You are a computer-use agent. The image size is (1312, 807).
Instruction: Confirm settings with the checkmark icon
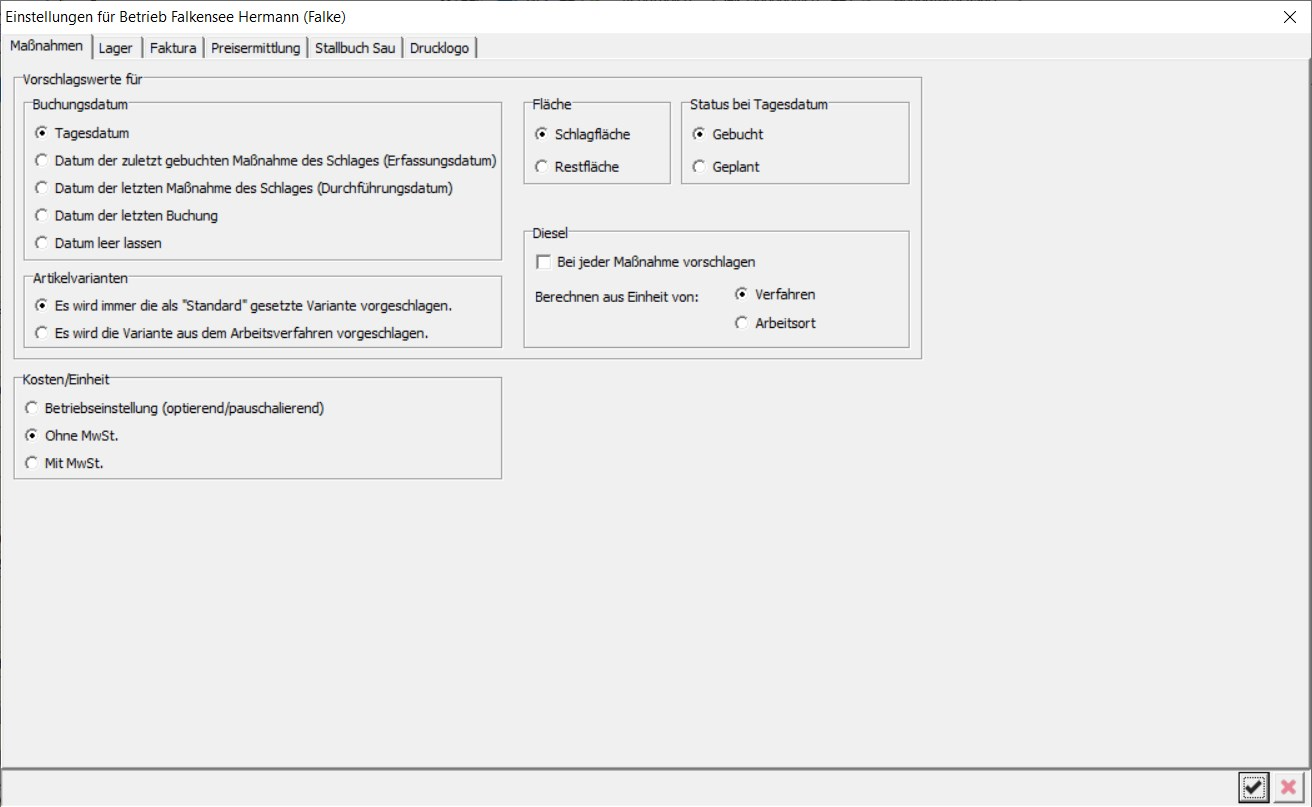point(1253,787)
